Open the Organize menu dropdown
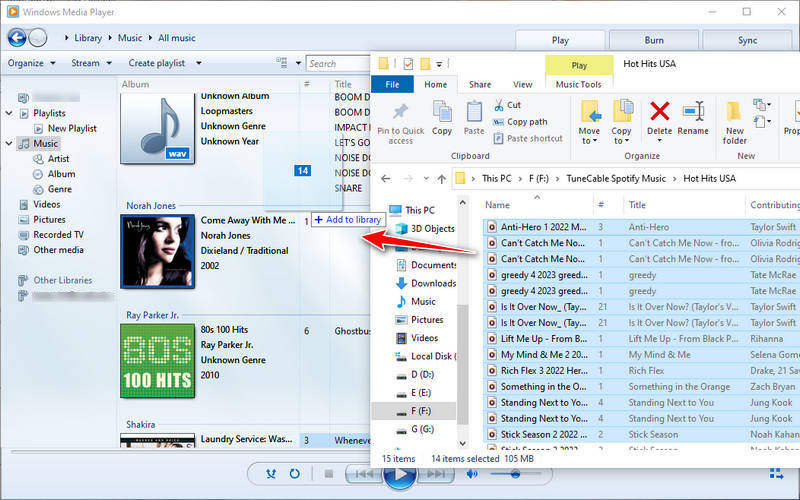Viewport: 800px width, 500px height. point(32,63)
